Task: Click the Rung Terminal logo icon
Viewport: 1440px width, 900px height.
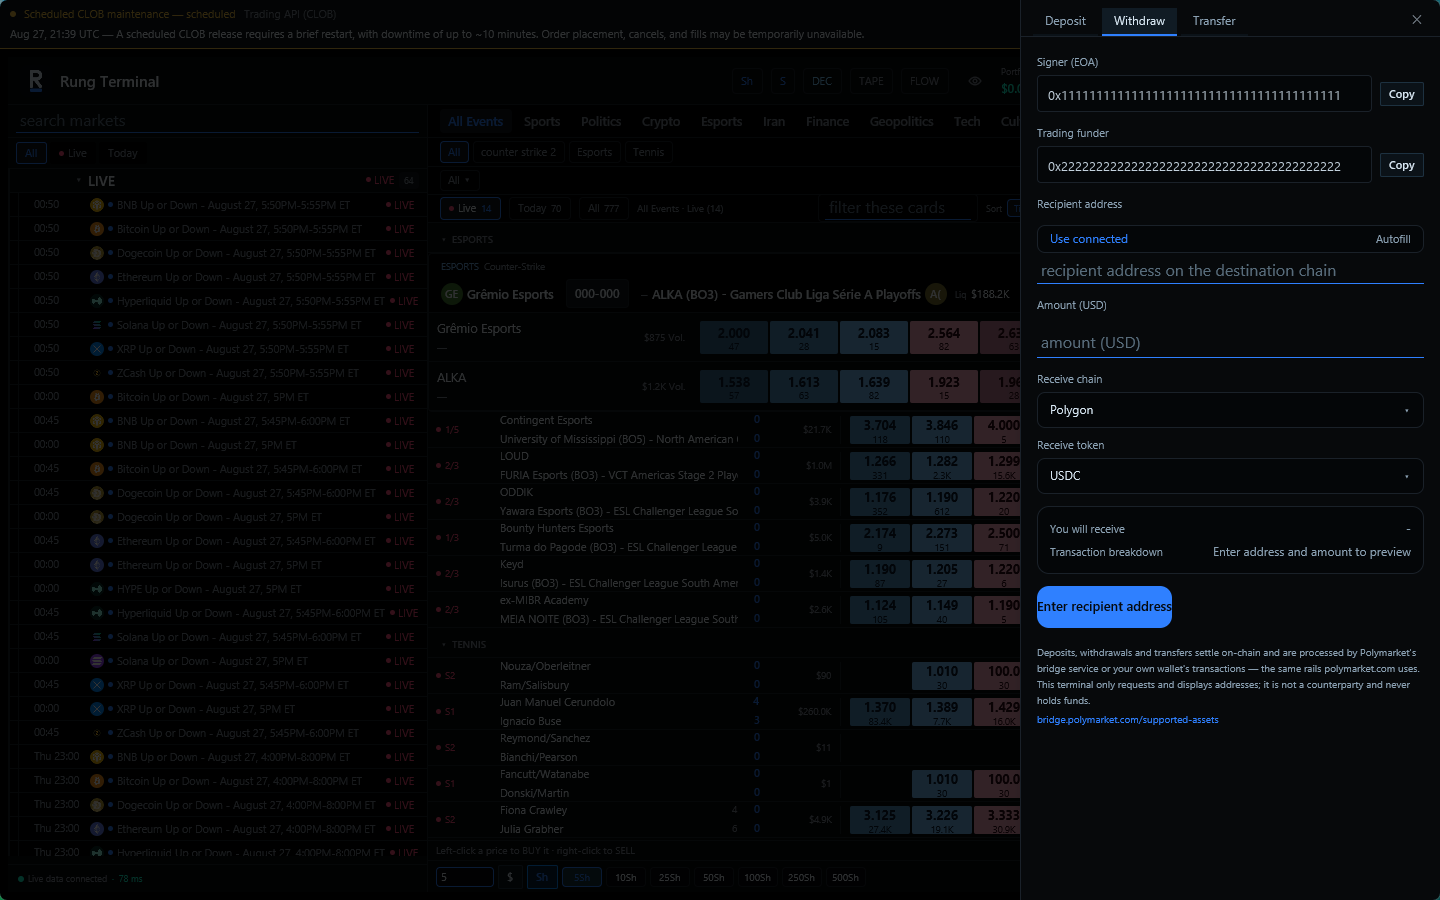Action: (36, 81)
